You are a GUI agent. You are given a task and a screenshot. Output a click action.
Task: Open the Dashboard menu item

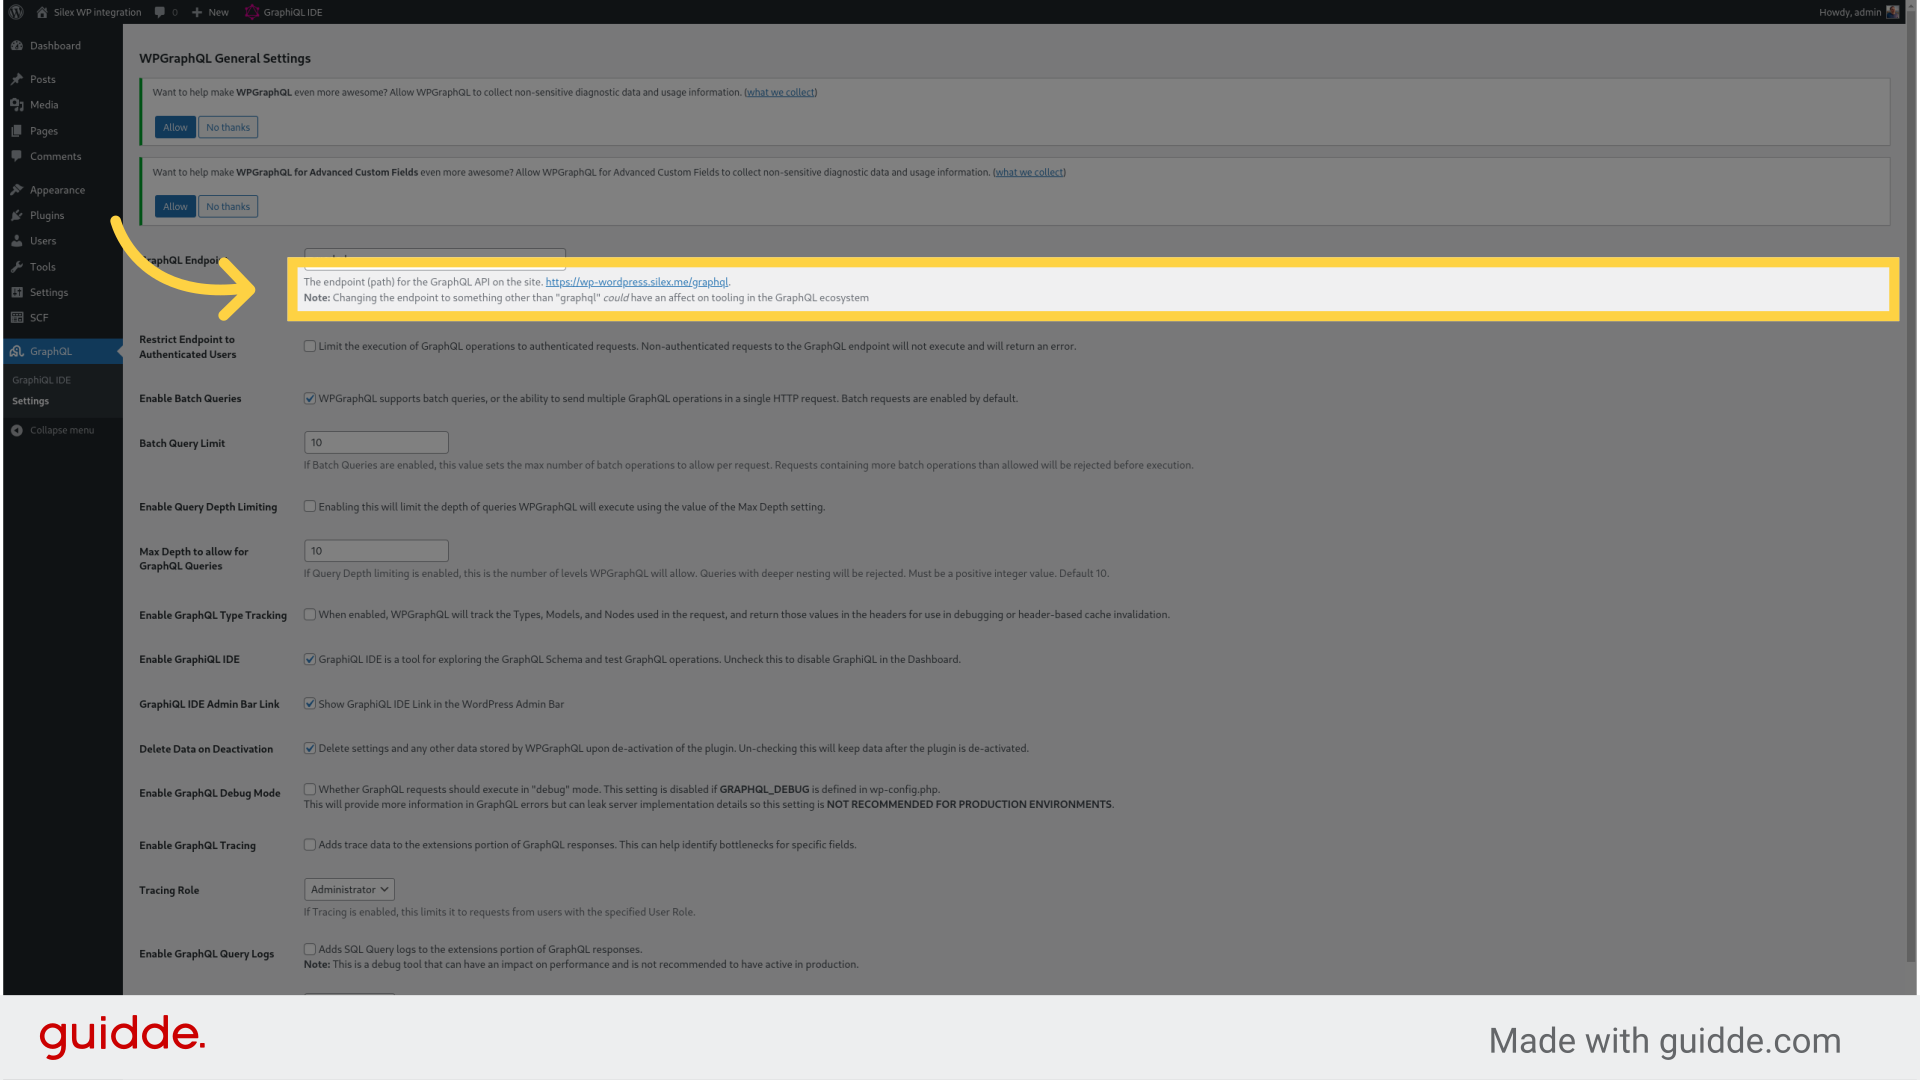tap(53, 45)
